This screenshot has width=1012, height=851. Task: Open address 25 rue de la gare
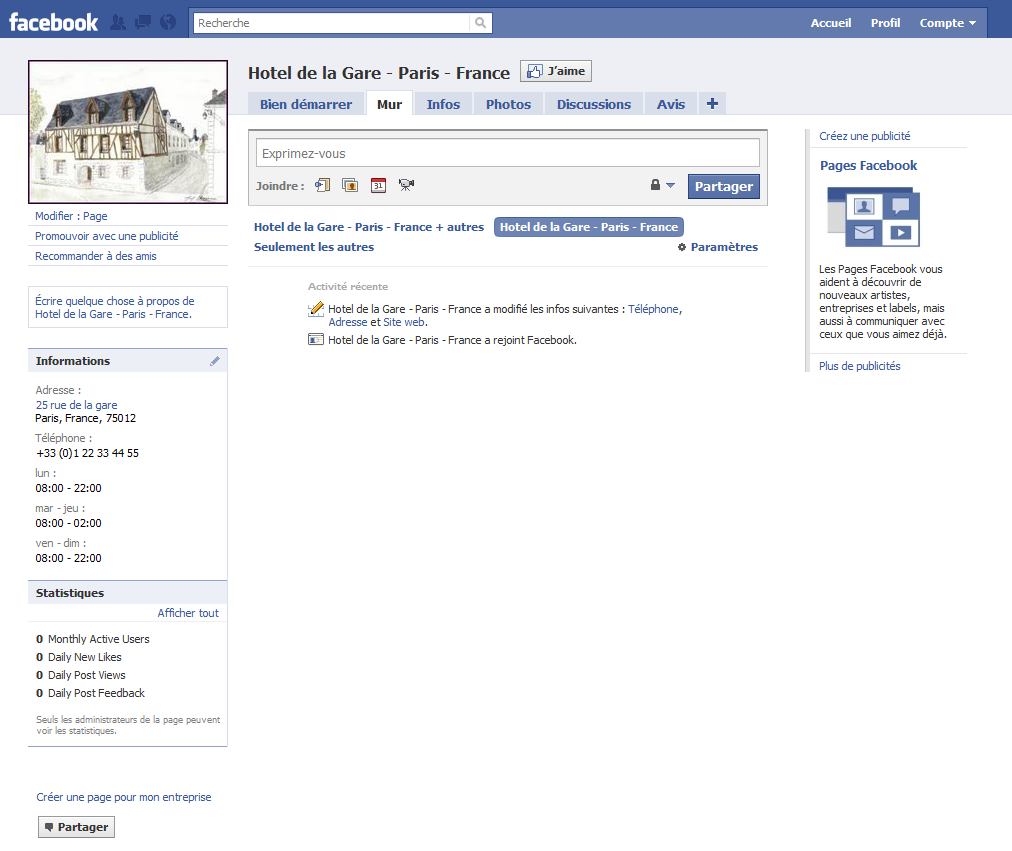pyautogui.click(x=76, y=405)
